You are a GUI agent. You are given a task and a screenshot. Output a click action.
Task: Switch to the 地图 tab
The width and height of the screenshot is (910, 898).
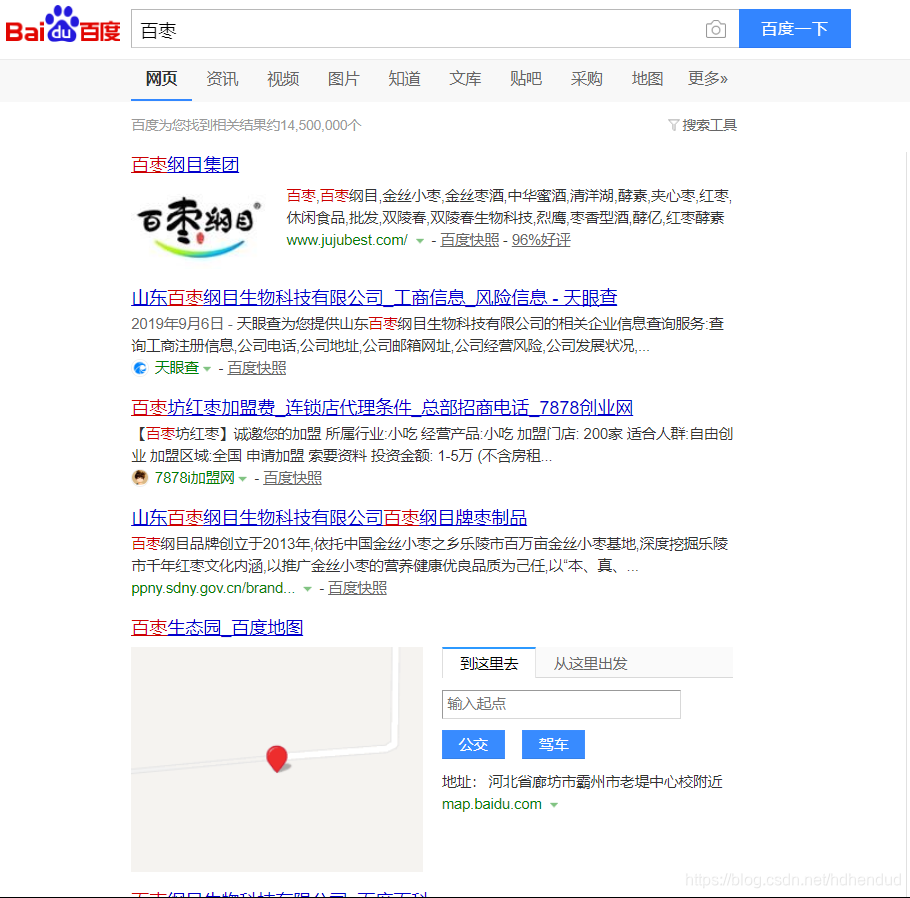click(x=647, y=78)
